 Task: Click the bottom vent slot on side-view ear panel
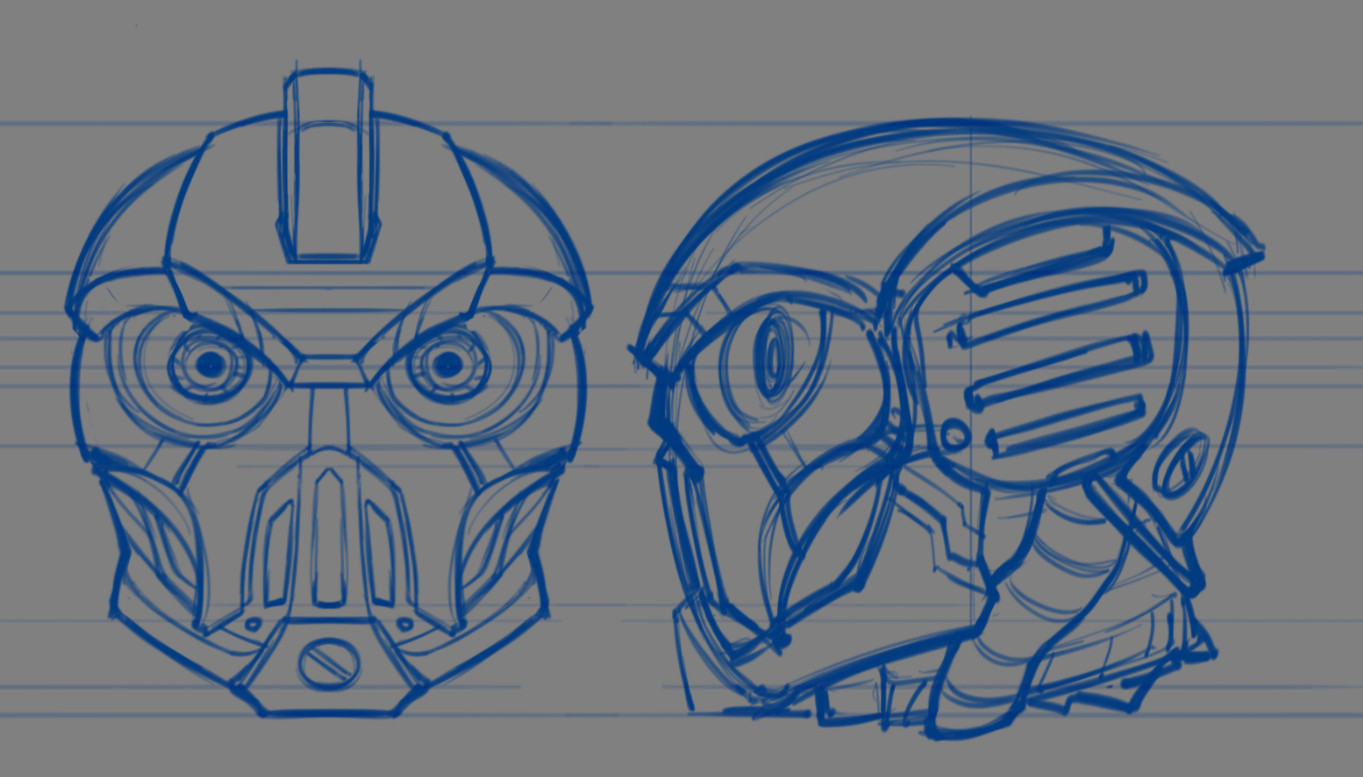pyautogui.click(x=1066, y=426)
